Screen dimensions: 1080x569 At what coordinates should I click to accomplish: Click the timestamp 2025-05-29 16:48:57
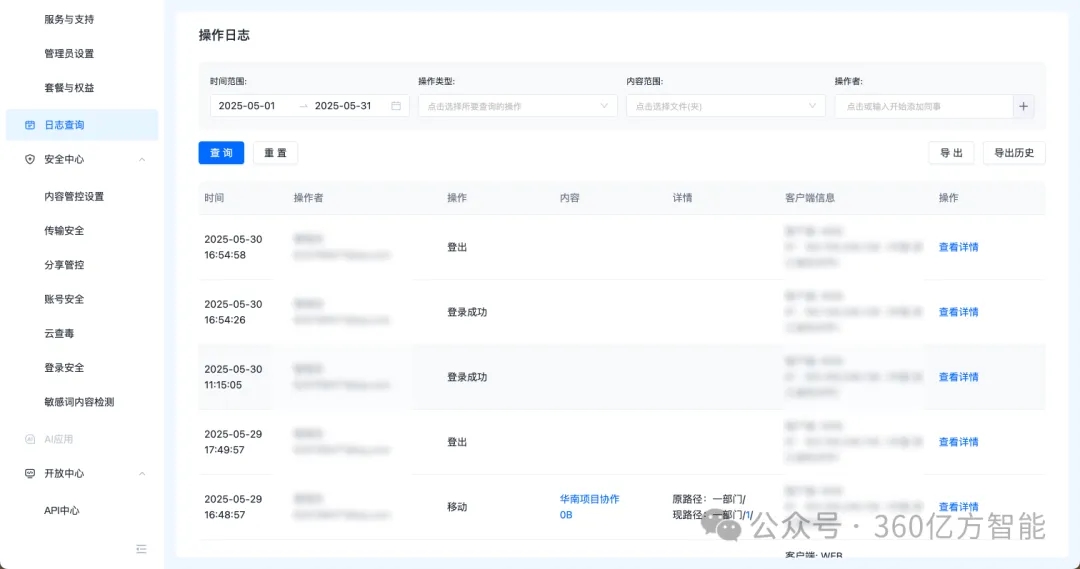233,507
